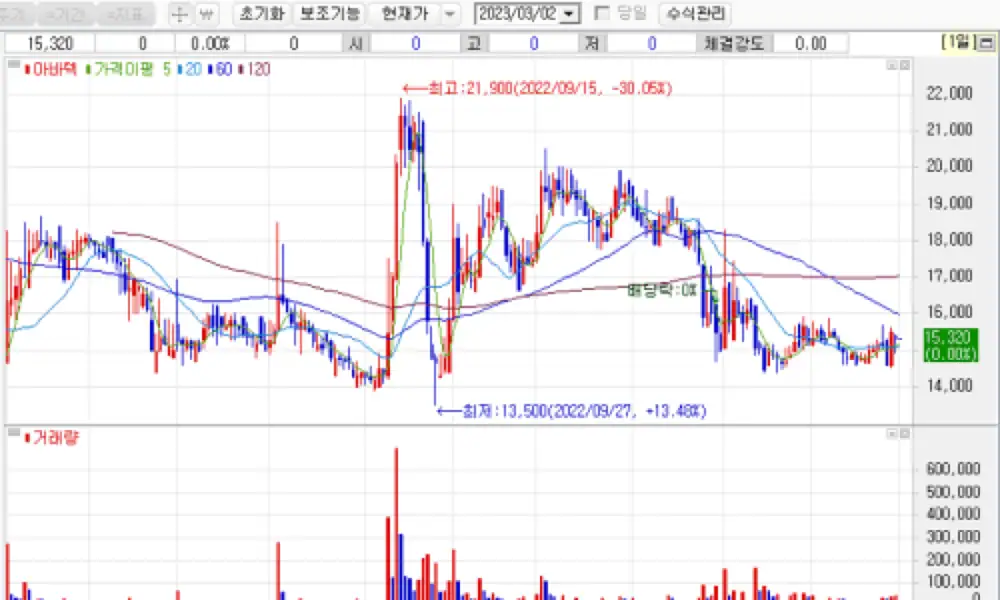Click the tallest red volume bar
The height and width of the screenshot is (600, 1000).
pos(396,523)
